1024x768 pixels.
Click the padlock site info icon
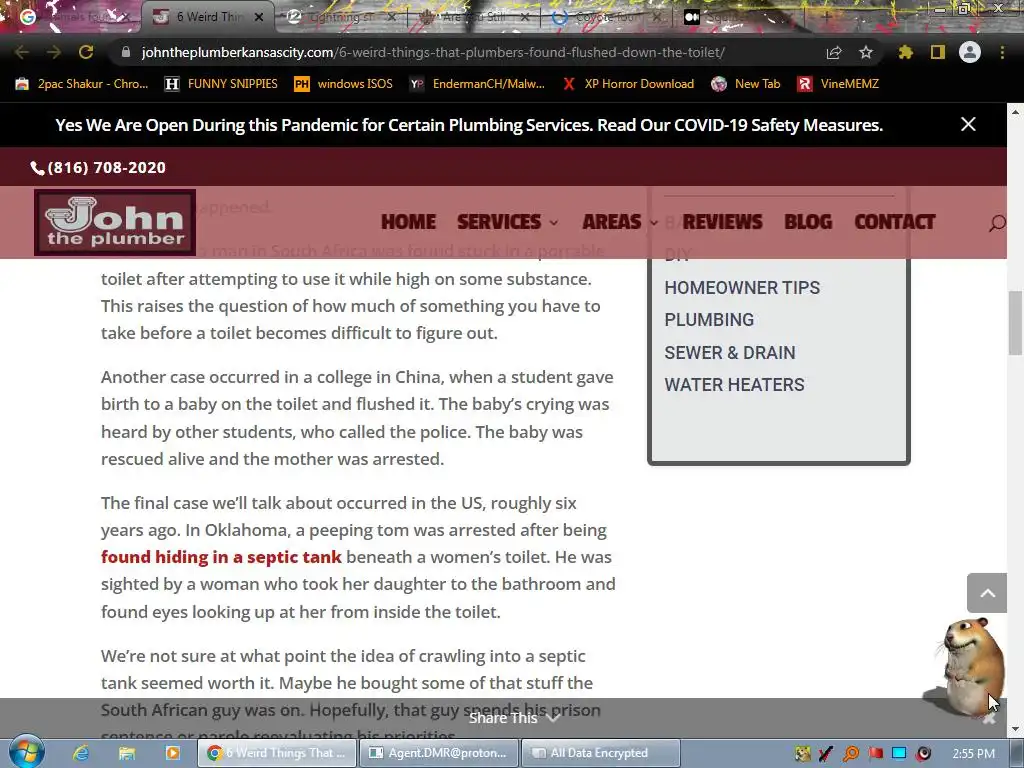tap(126, 52)
